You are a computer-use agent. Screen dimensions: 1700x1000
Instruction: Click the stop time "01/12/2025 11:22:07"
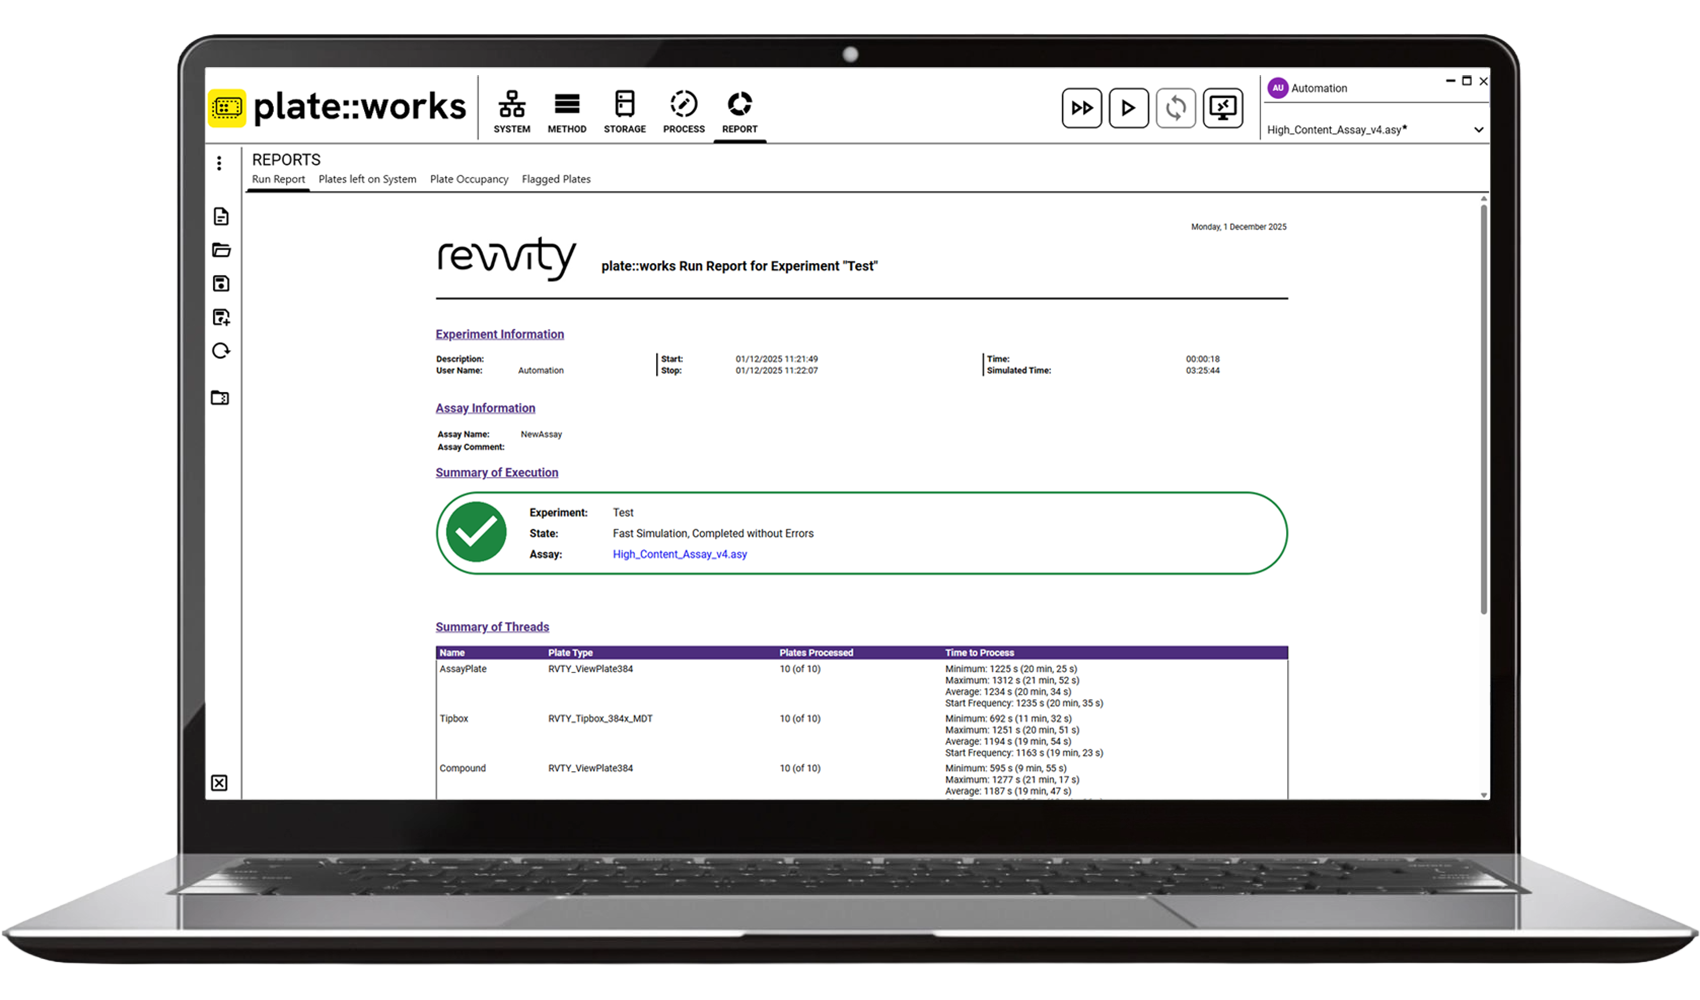point(777,371)
